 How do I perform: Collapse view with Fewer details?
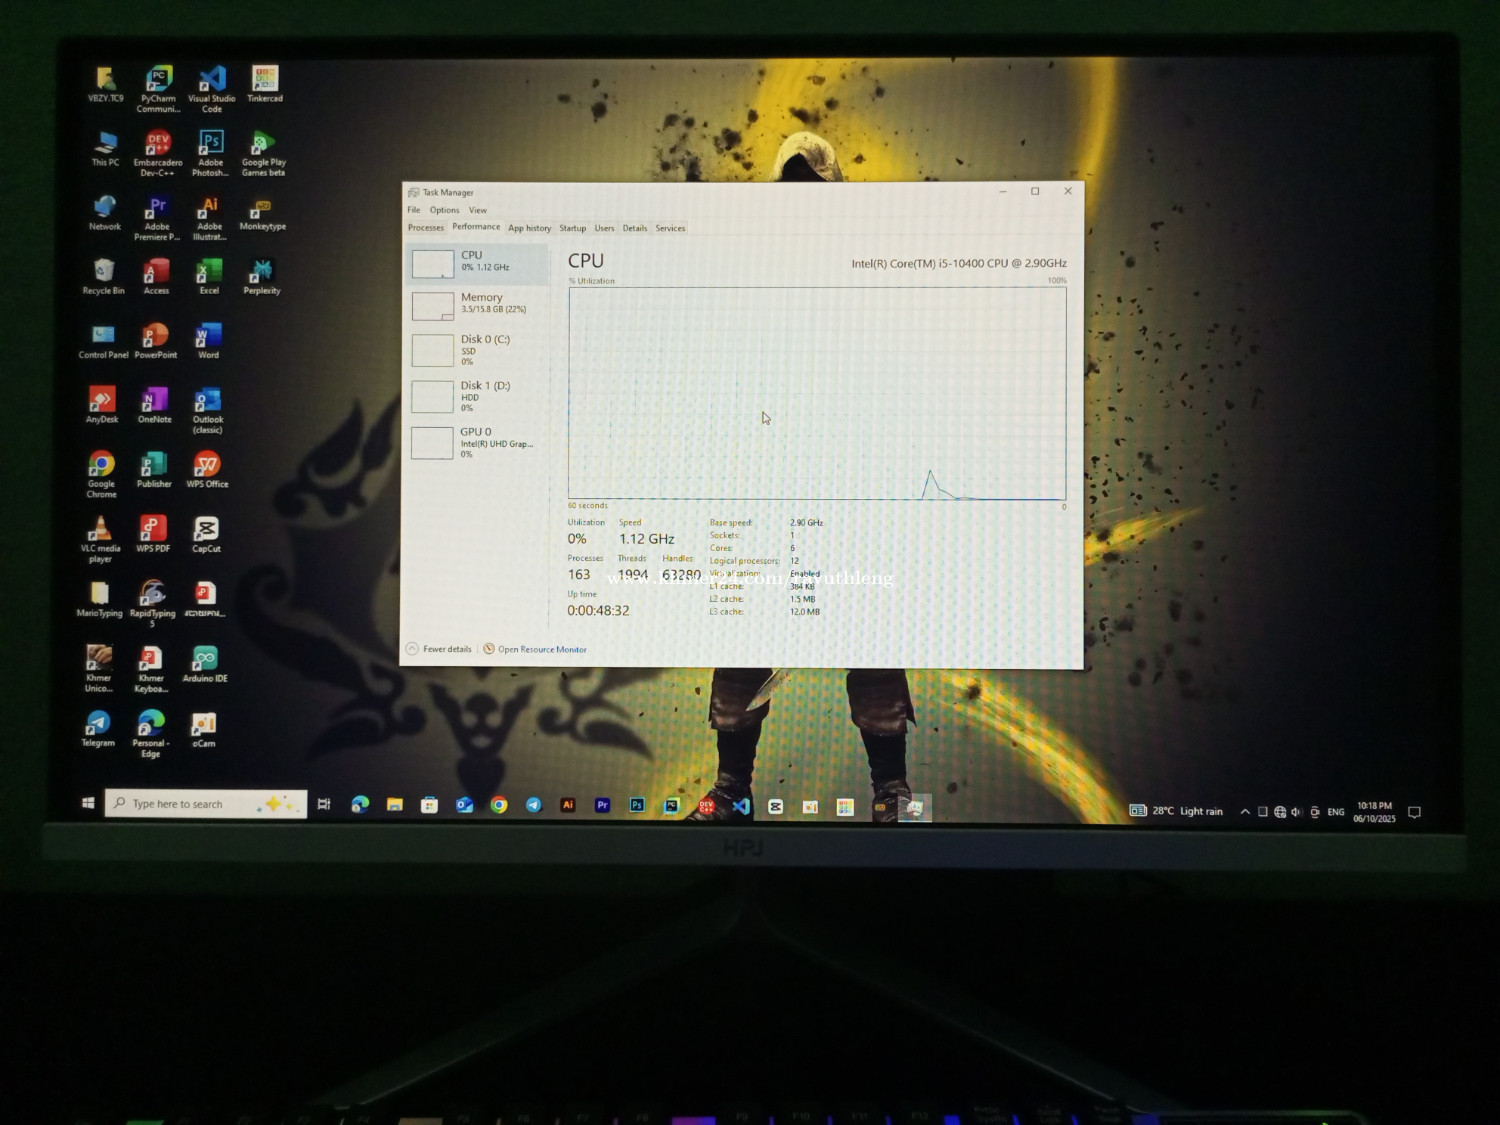point(439,649)
